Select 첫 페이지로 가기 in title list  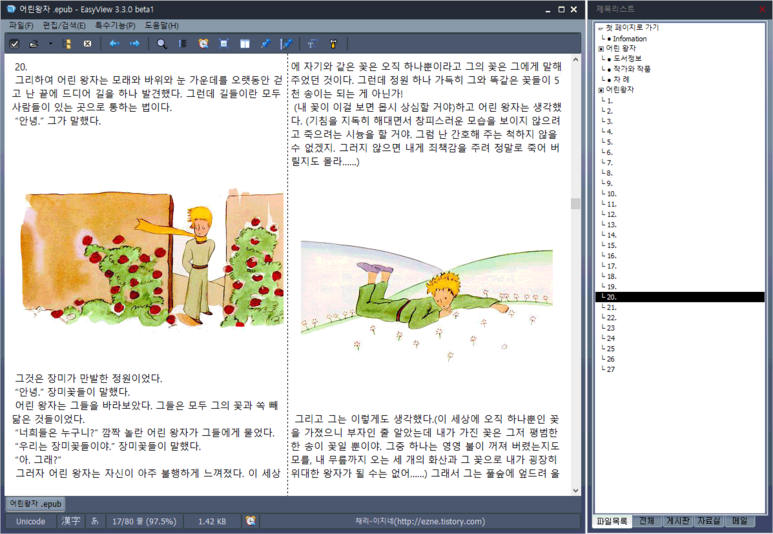coord(632,28)
